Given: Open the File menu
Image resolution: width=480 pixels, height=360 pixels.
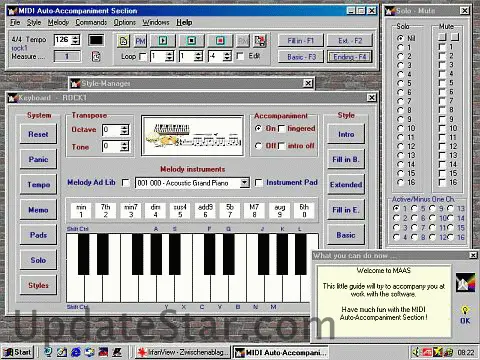Looking at the screenshot, I should click(x=15, y=22).
